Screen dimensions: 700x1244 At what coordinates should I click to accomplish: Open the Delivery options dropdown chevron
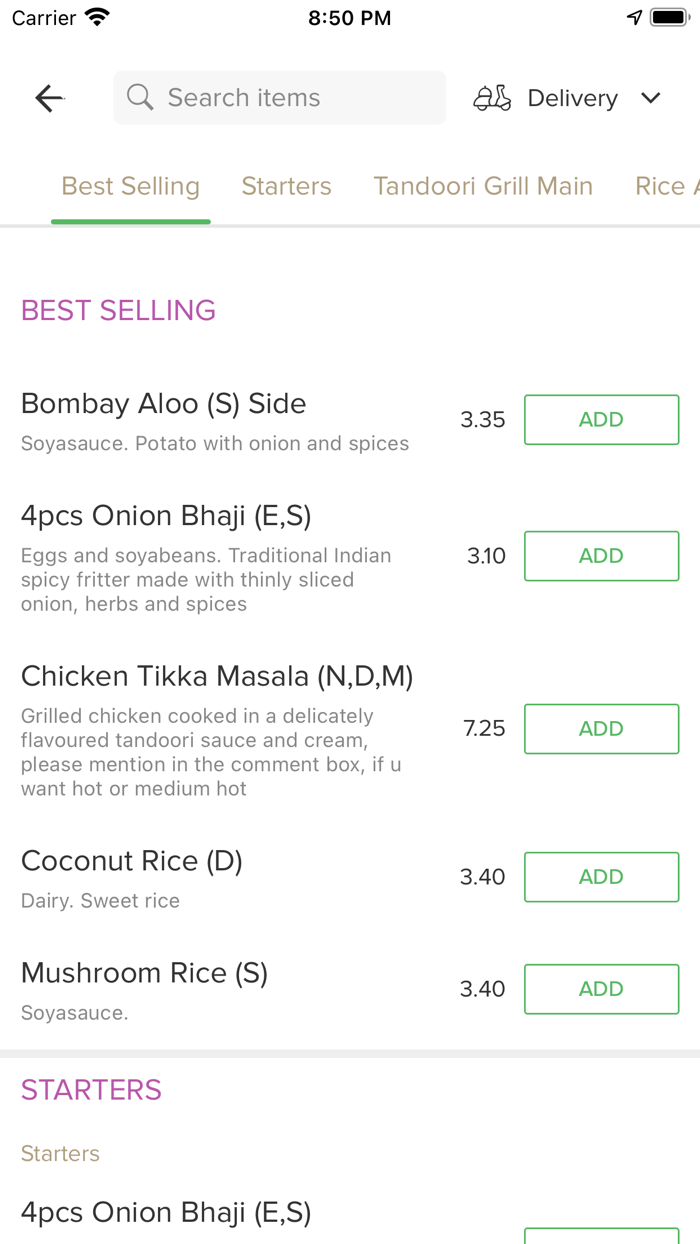pyautogui.click(x=650, y=98)
